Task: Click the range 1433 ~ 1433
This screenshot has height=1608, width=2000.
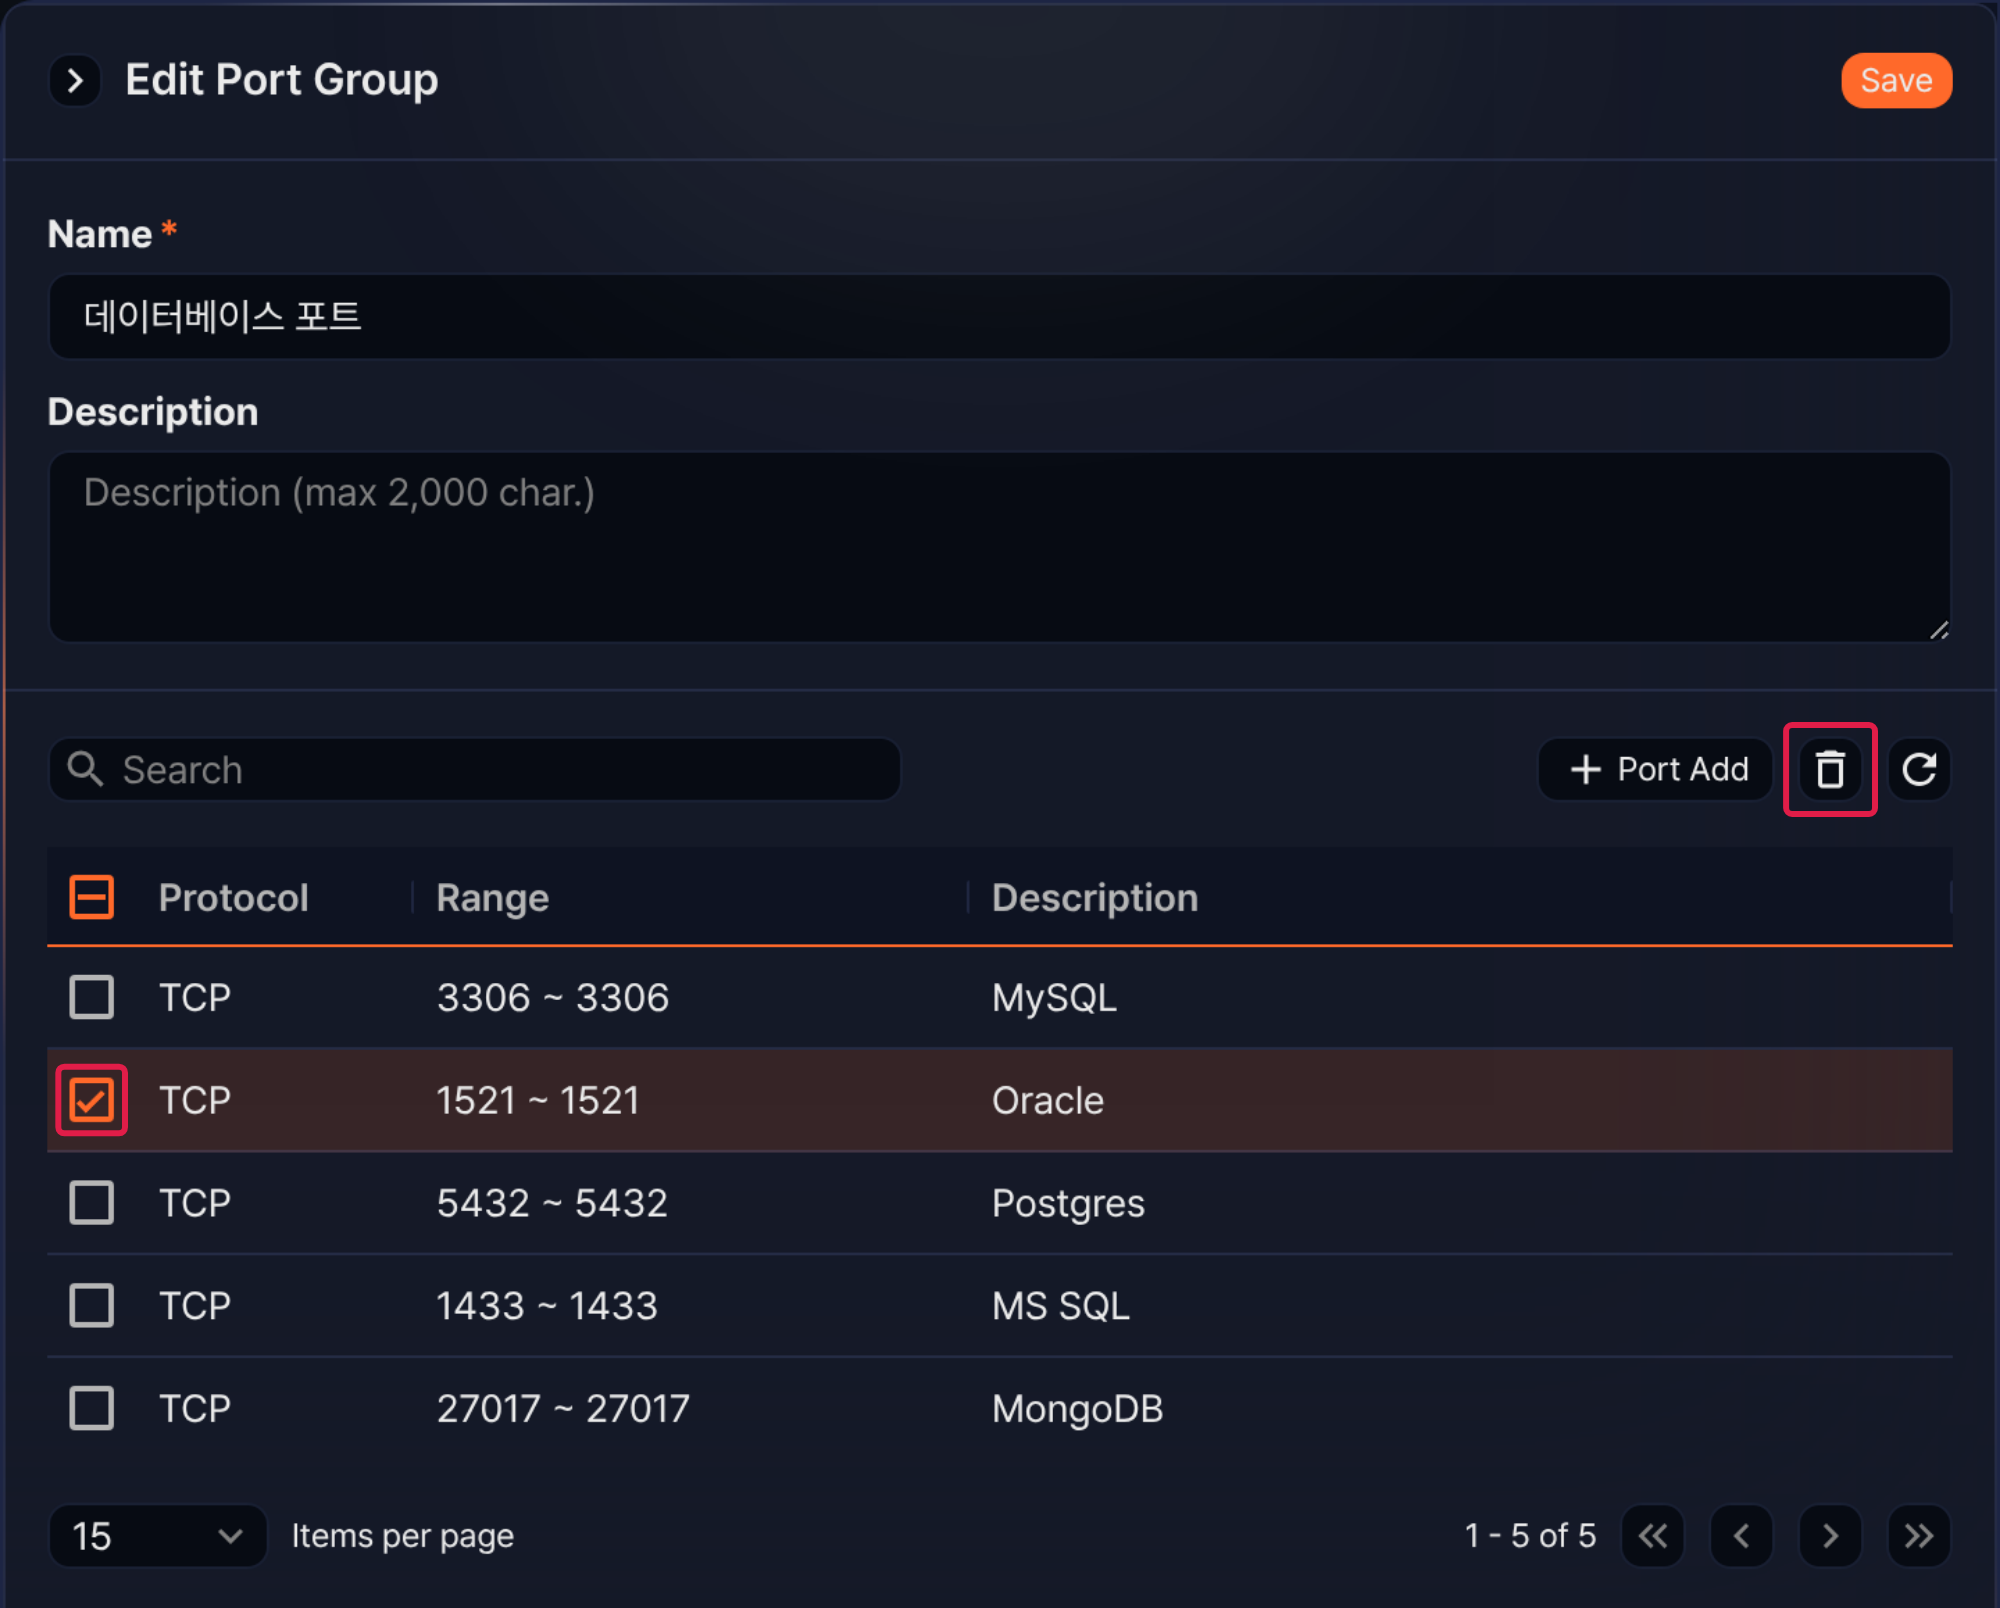Action: pos(547,1306)
